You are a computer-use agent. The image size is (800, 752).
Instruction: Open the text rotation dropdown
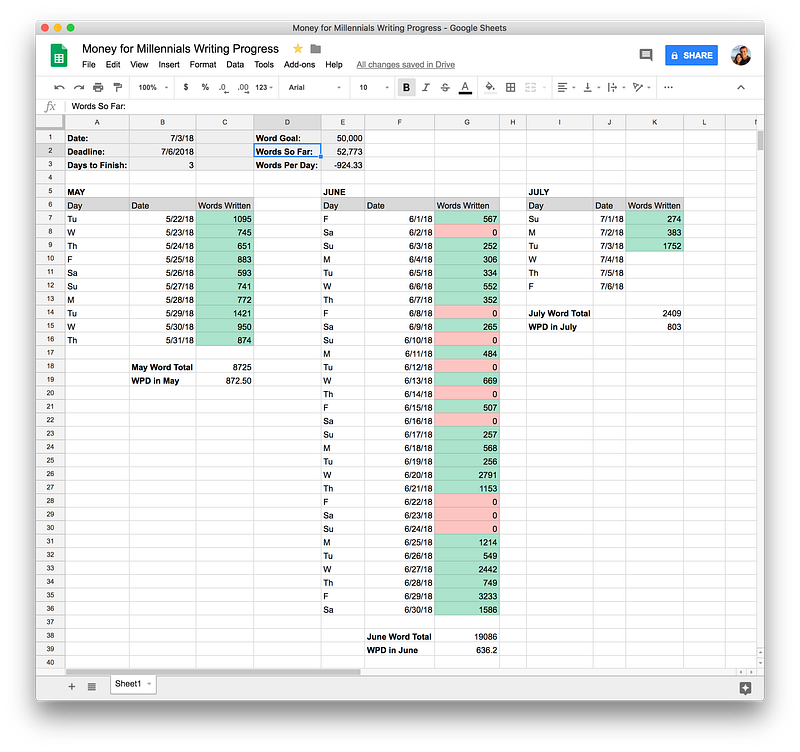pos(641,87)
